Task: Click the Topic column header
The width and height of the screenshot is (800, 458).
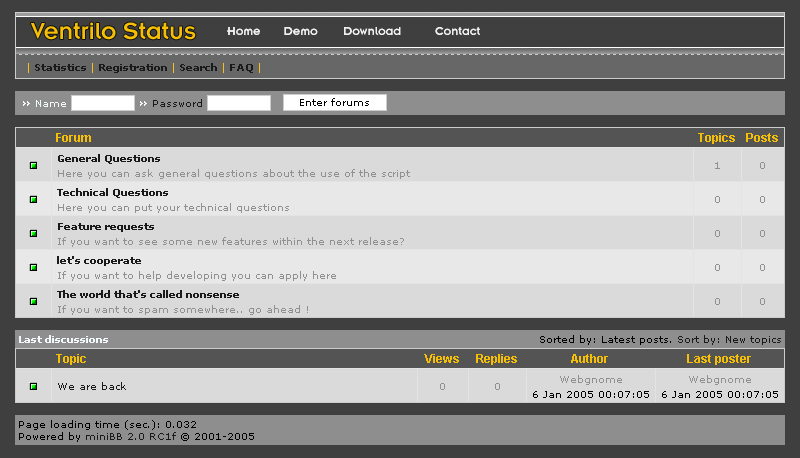Action: tap(71, 359)
